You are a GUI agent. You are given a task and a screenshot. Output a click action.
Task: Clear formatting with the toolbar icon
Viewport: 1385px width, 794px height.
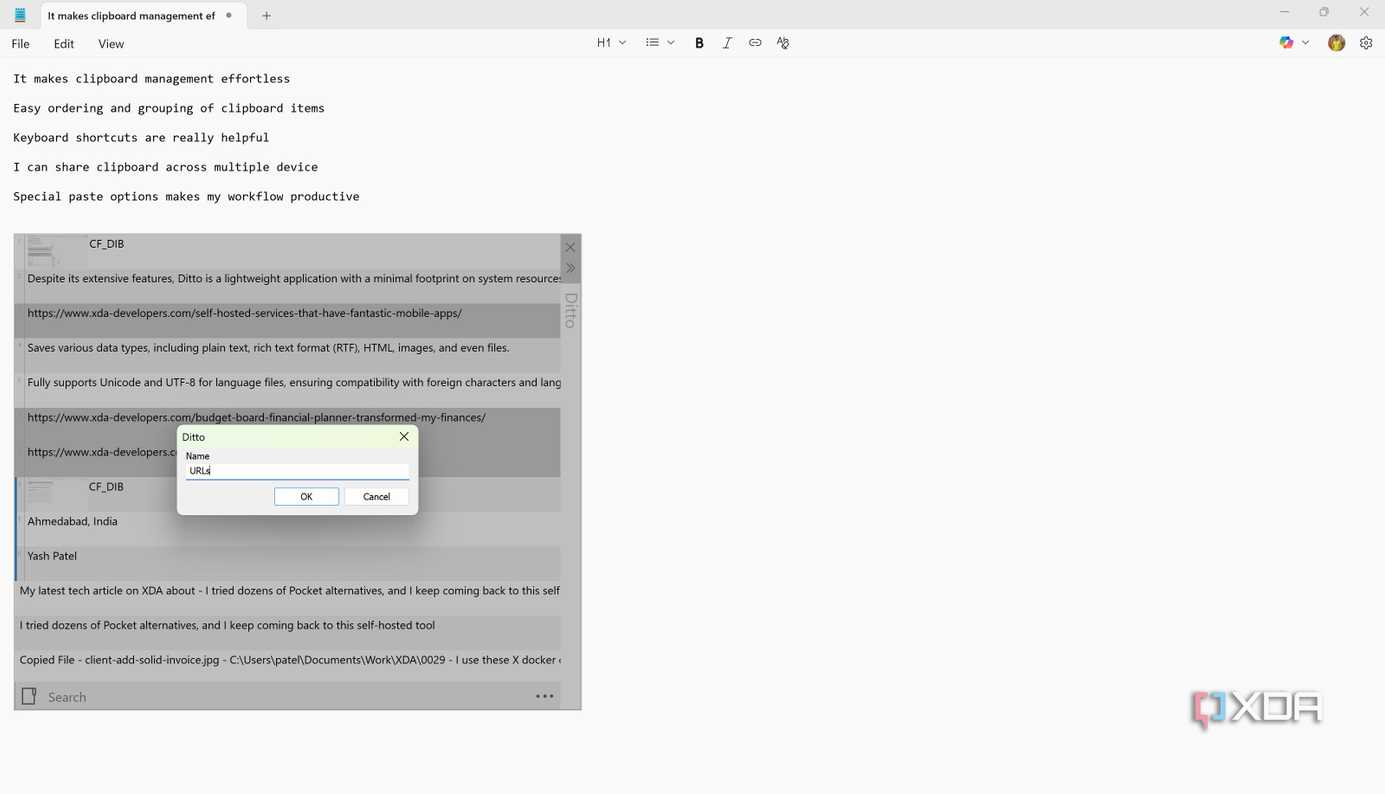(x=783, y=43)
